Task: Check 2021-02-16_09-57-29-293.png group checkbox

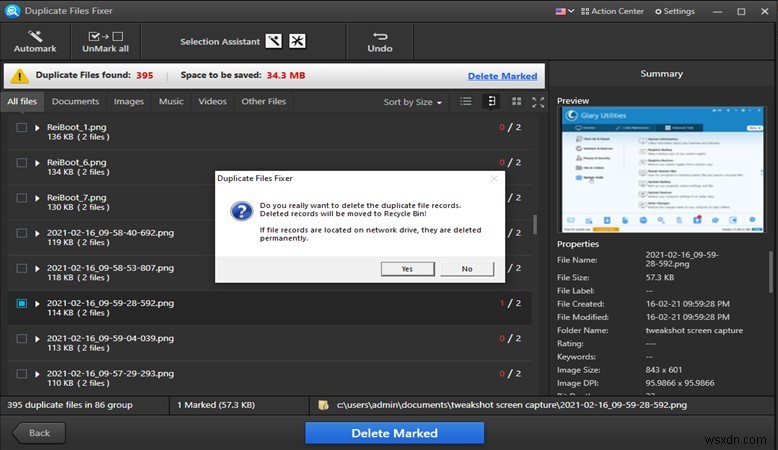Action: tap(21, 374)
